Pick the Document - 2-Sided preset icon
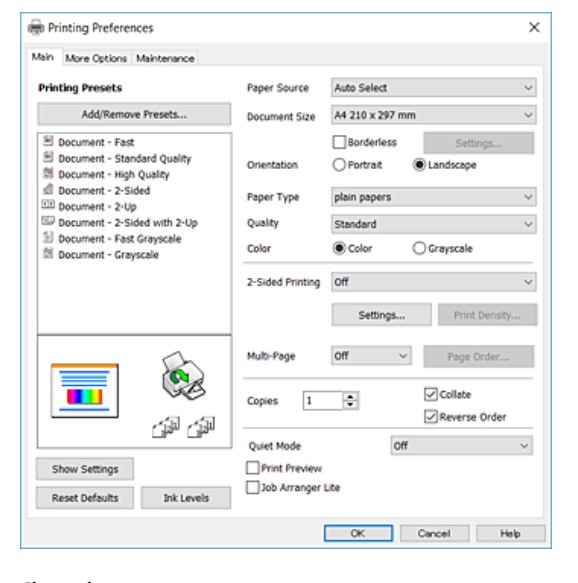The width and height of the screenshot is (578, 583). coord(48,189)
